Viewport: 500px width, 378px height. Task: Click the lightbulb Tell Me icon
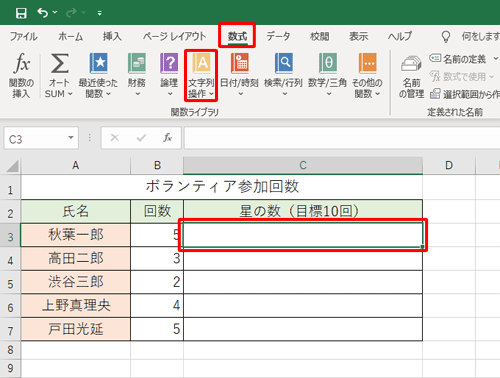pos(446,36)
